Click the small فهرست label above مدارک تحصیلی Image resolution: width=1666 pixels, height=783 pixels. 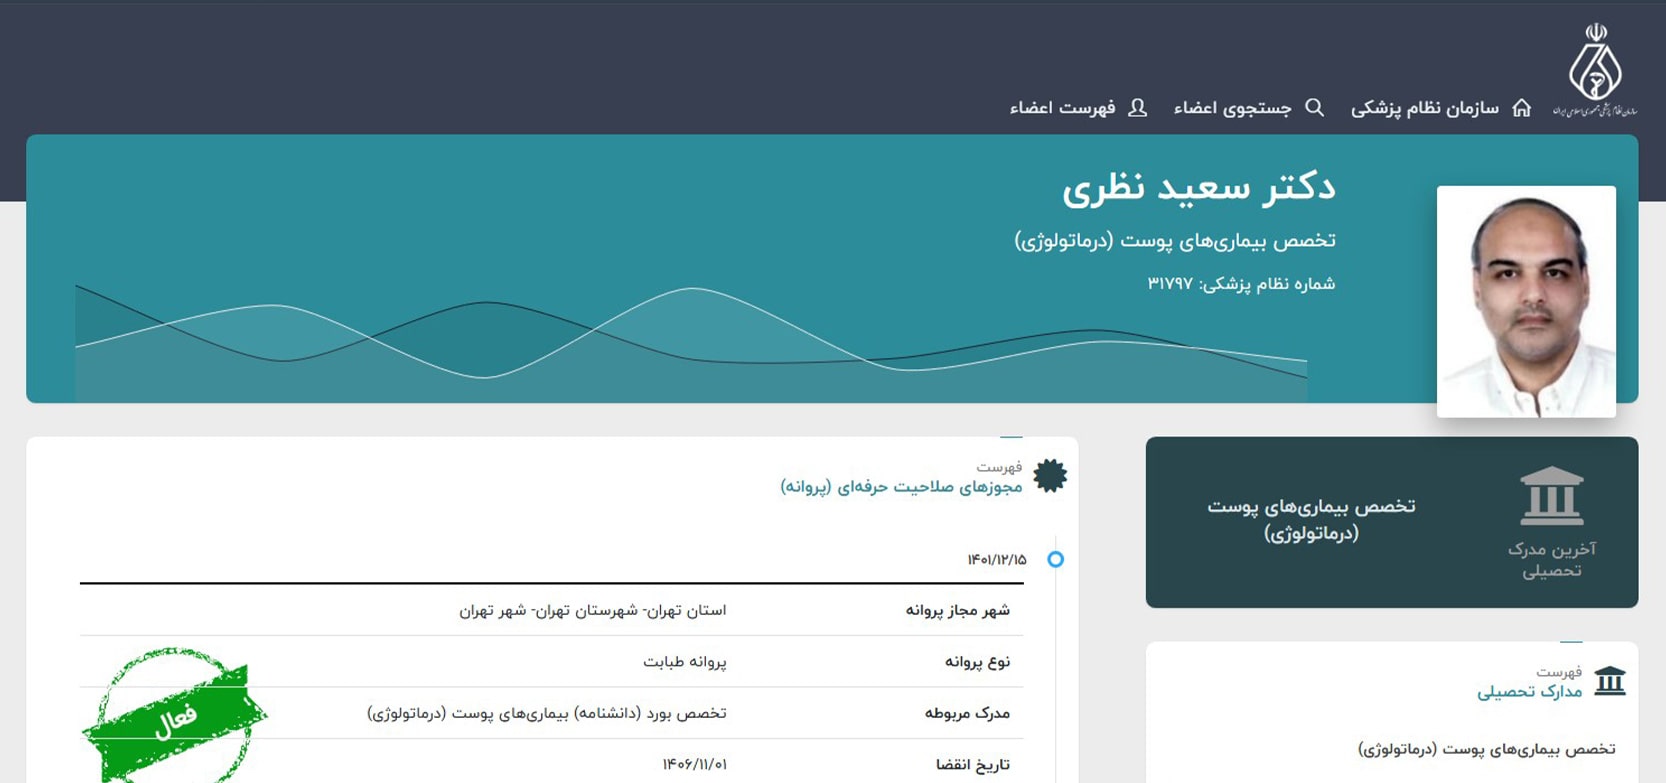1560,672
